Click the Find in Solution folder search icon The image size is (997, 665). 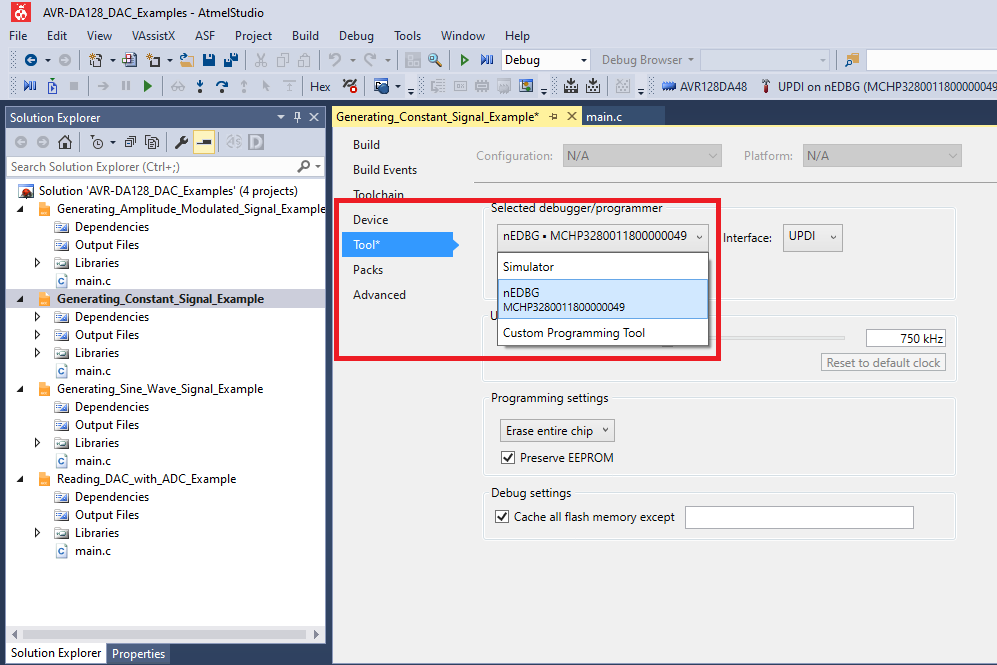(x=851, y=60)
